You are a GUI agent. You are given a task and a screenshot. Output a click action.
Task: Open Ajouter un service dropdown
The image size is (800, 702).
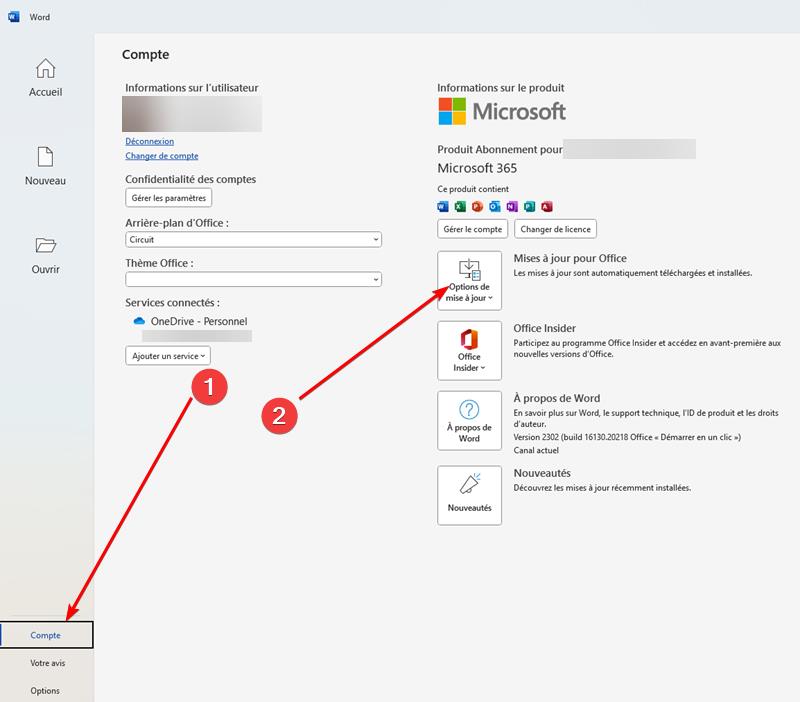(x=168, y=356)
